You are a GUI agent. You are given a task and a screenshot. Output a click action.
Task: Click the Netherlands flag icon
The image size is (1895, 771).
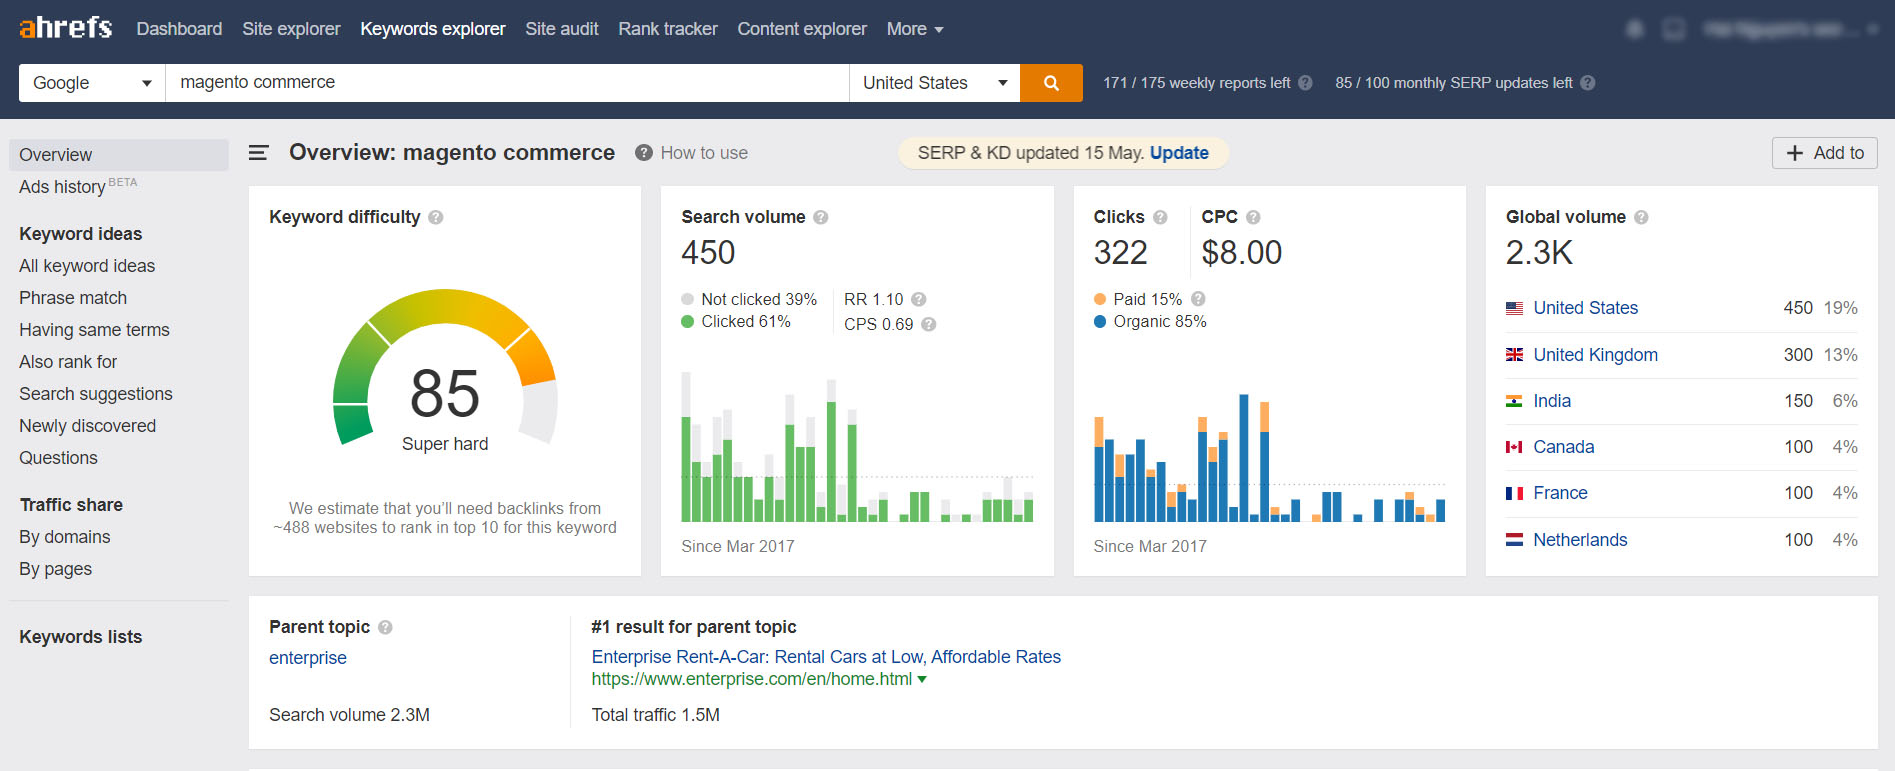pyautogui.click(x=1515, y=540)
